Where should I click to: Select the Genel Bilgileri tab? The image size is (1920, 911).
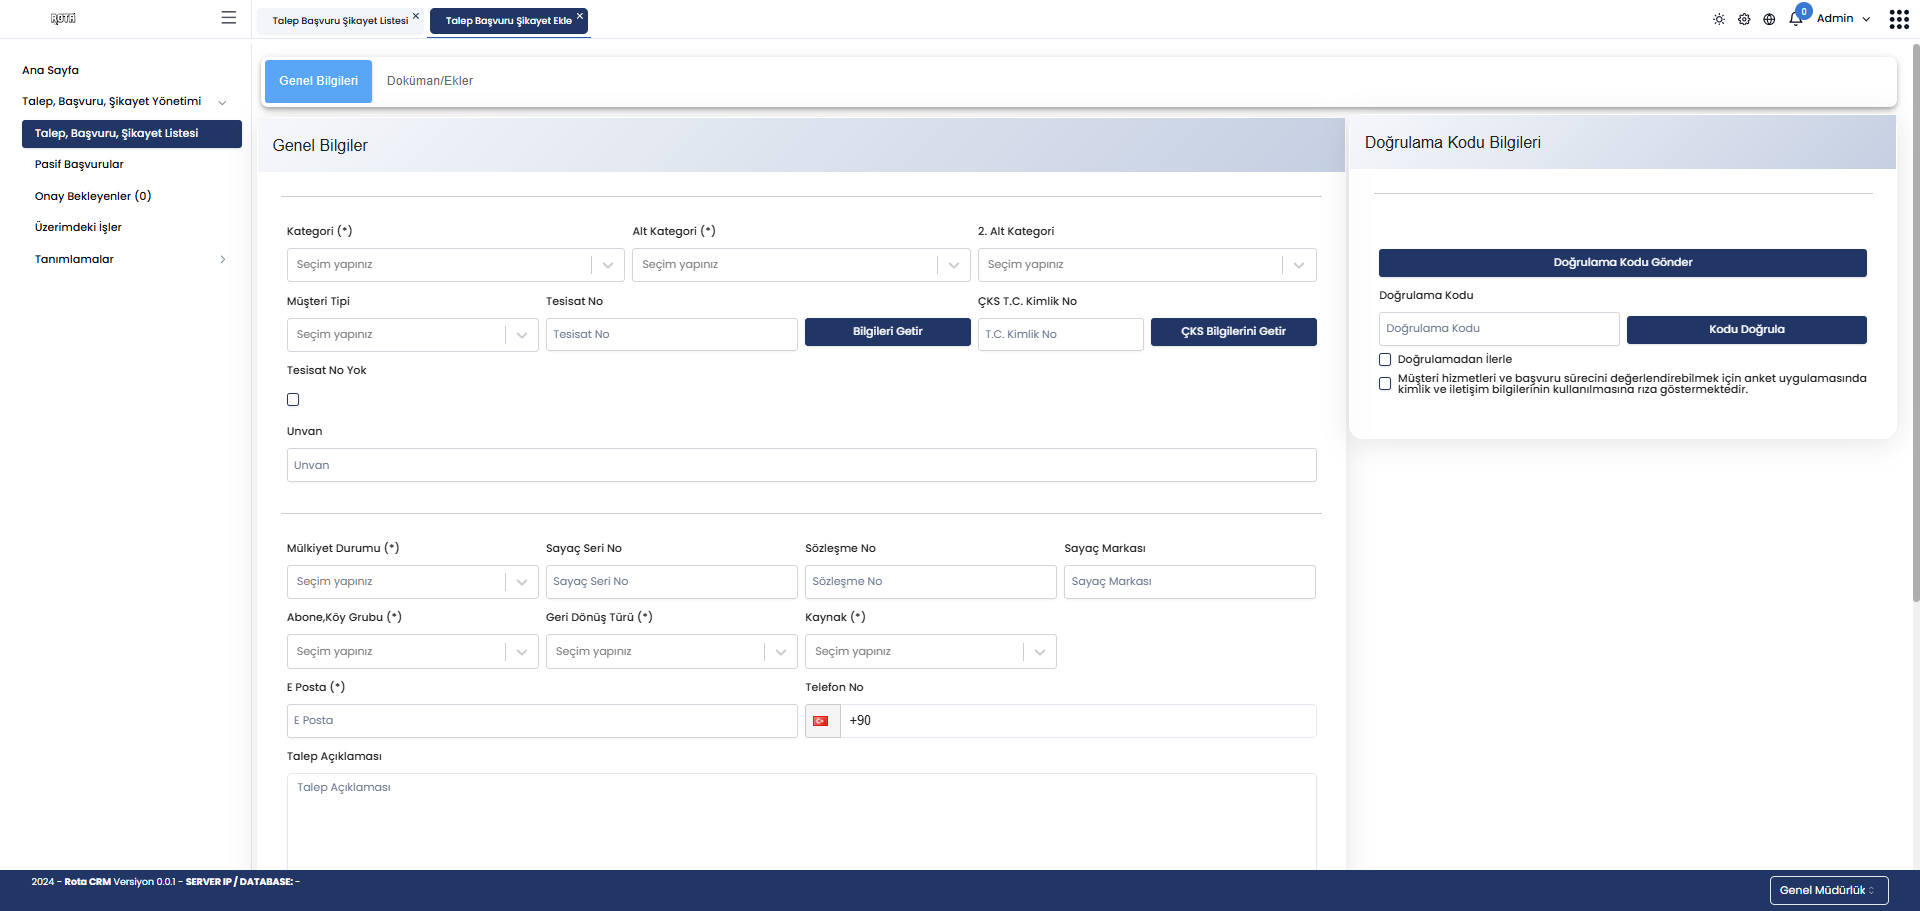pyautogui.click(x=318, y=81)
